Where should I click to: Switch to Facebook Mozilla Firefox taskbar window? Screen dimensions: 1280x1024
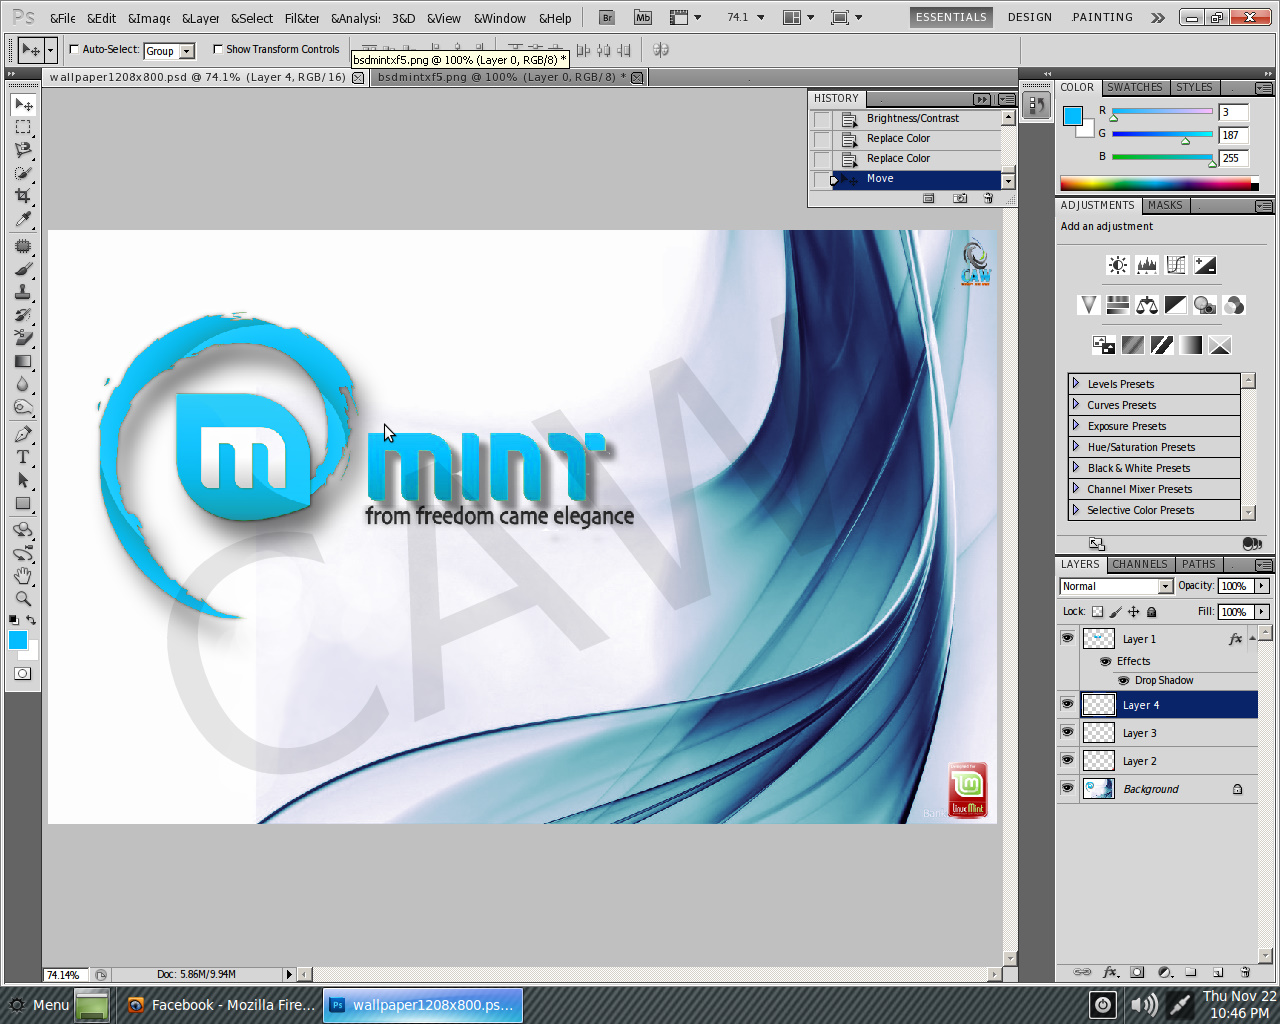220,1005
